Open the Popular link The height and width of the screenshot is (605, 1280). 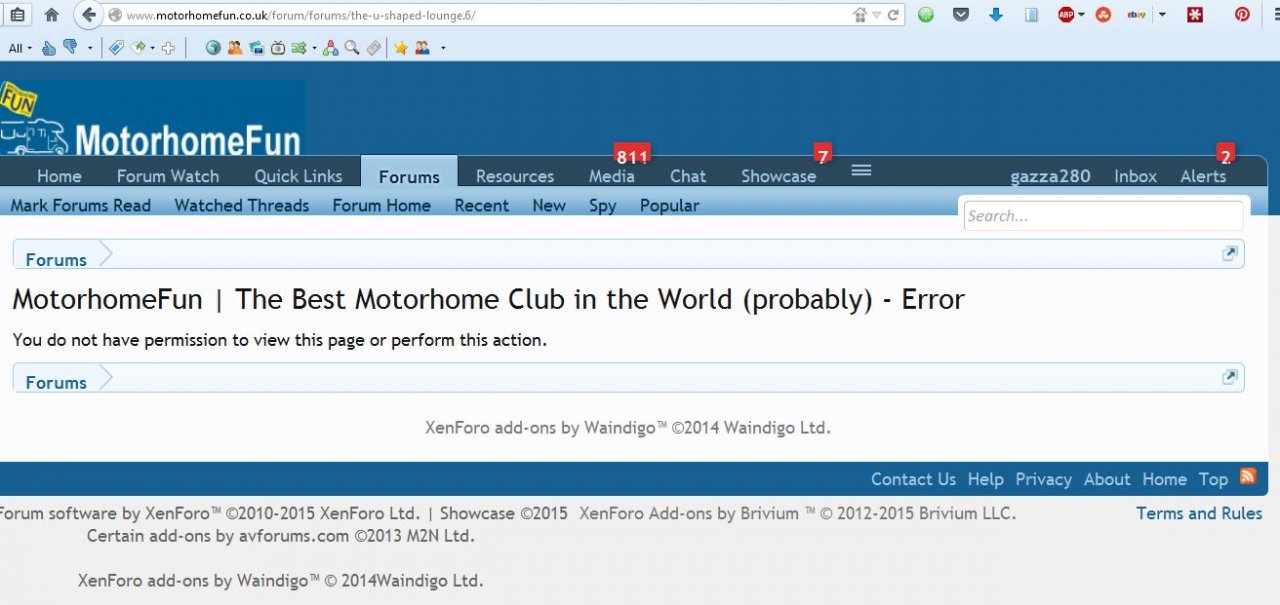669,205
